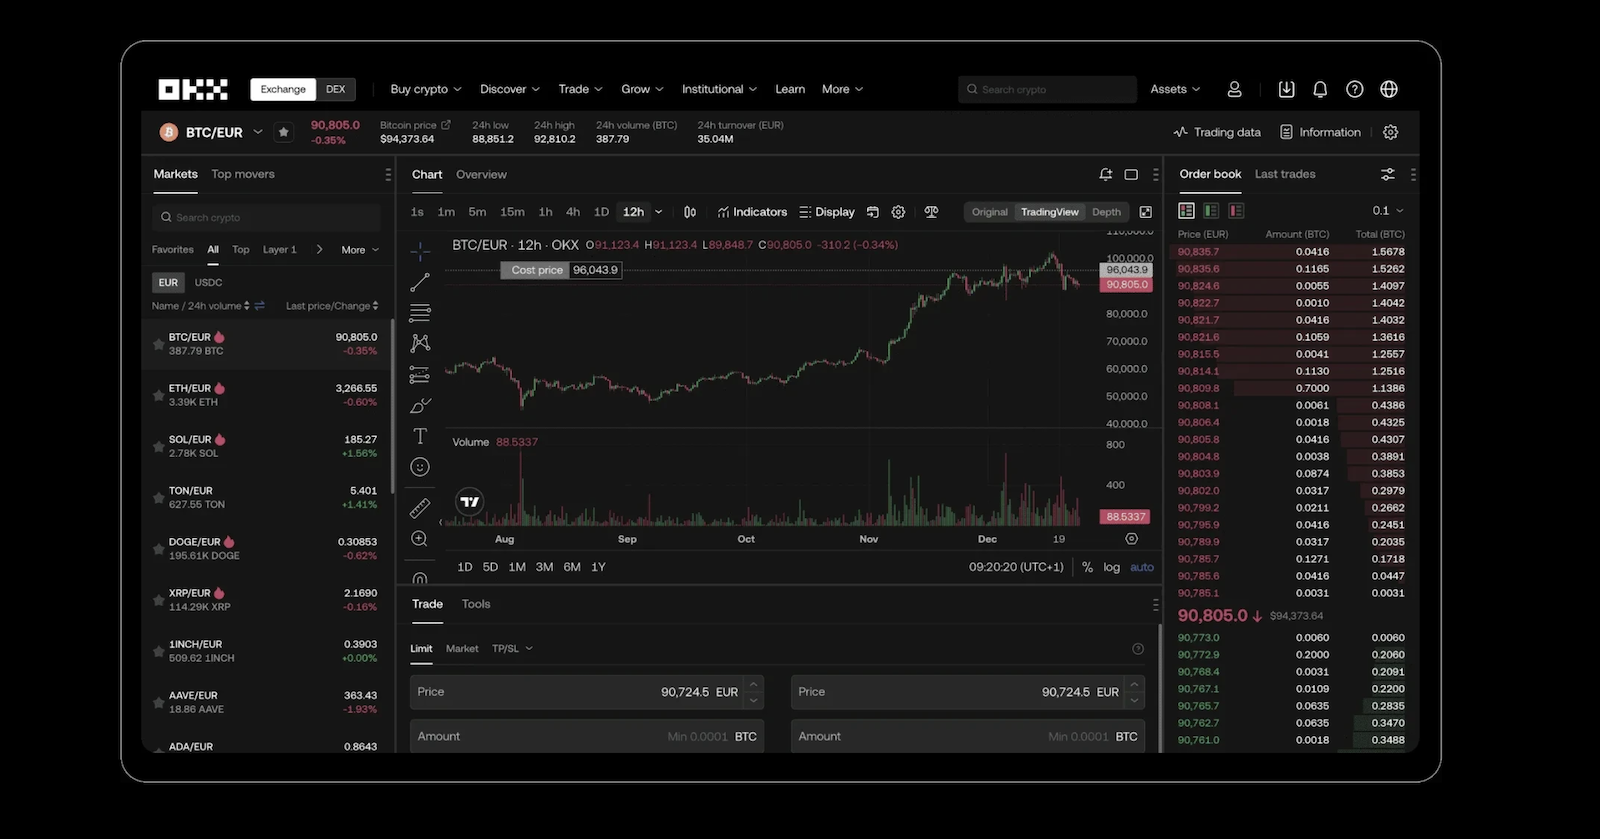This screenshot has height=839, width=1600.
Task: Open the order book 0.1 depth dropdown
Action: [1388, 211]
